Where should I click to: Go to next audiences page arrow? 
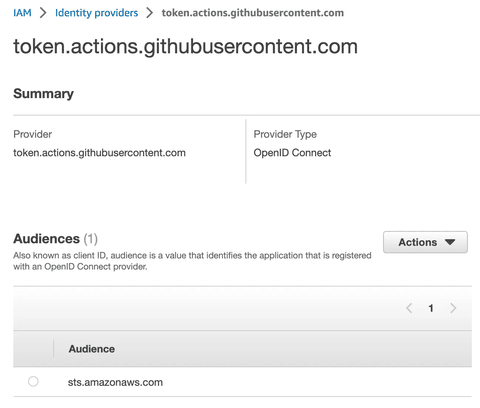pos(453,308)
